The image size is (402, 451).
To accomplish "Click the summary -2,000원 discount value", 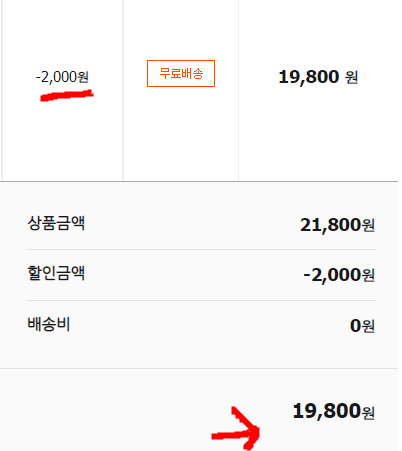I will point(339,275).
